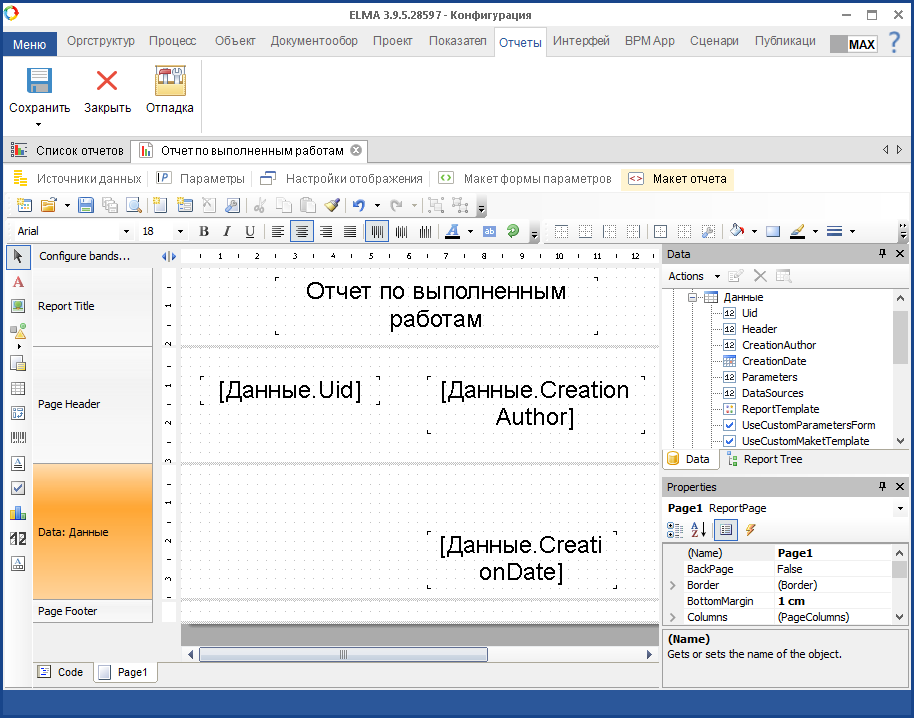Click the Сохранить floppy disk icon
The width and height of the screenshot is (914, 718).
[39, 82]
